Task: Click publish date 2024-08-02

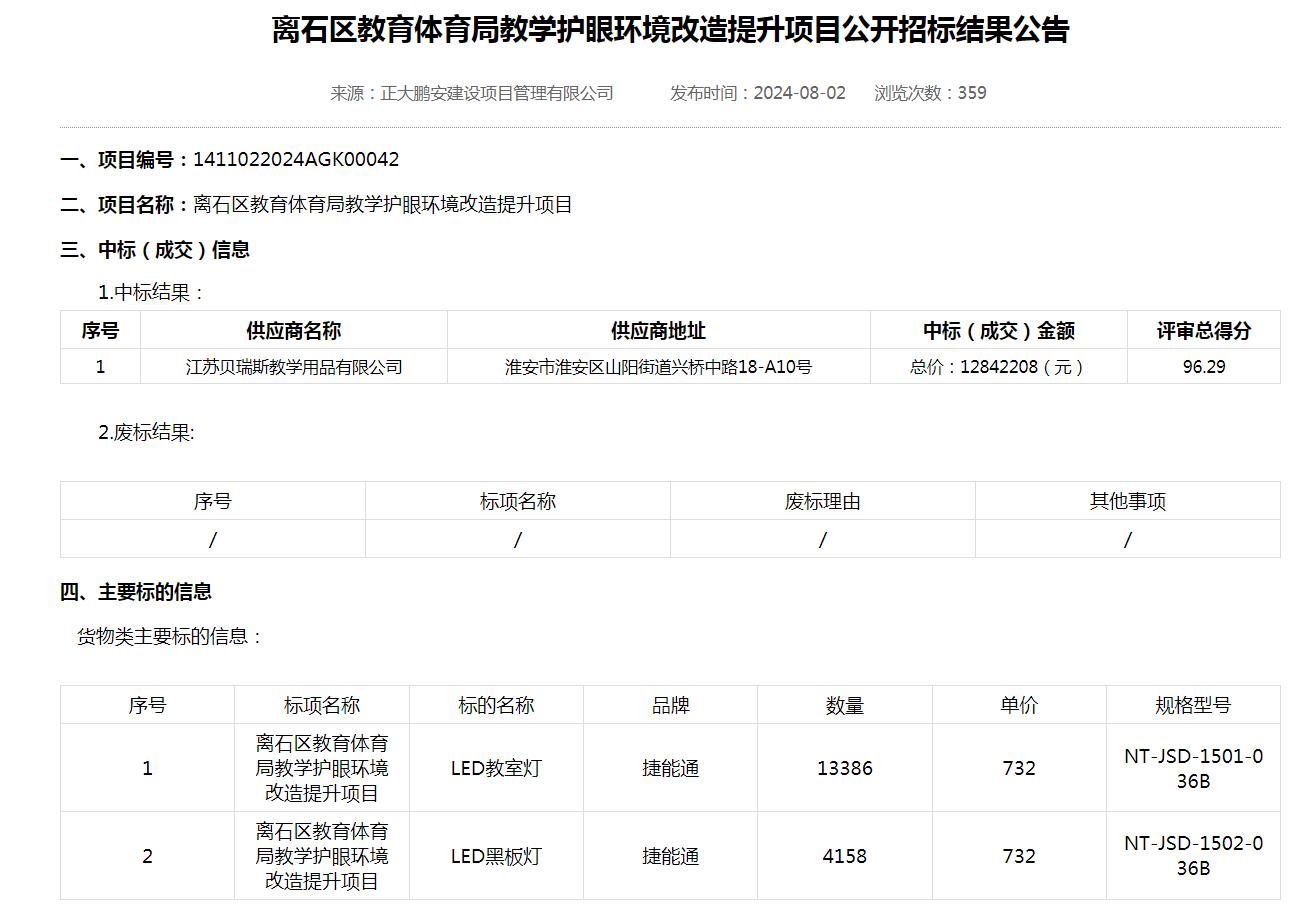Action: (x=799, y=93)
